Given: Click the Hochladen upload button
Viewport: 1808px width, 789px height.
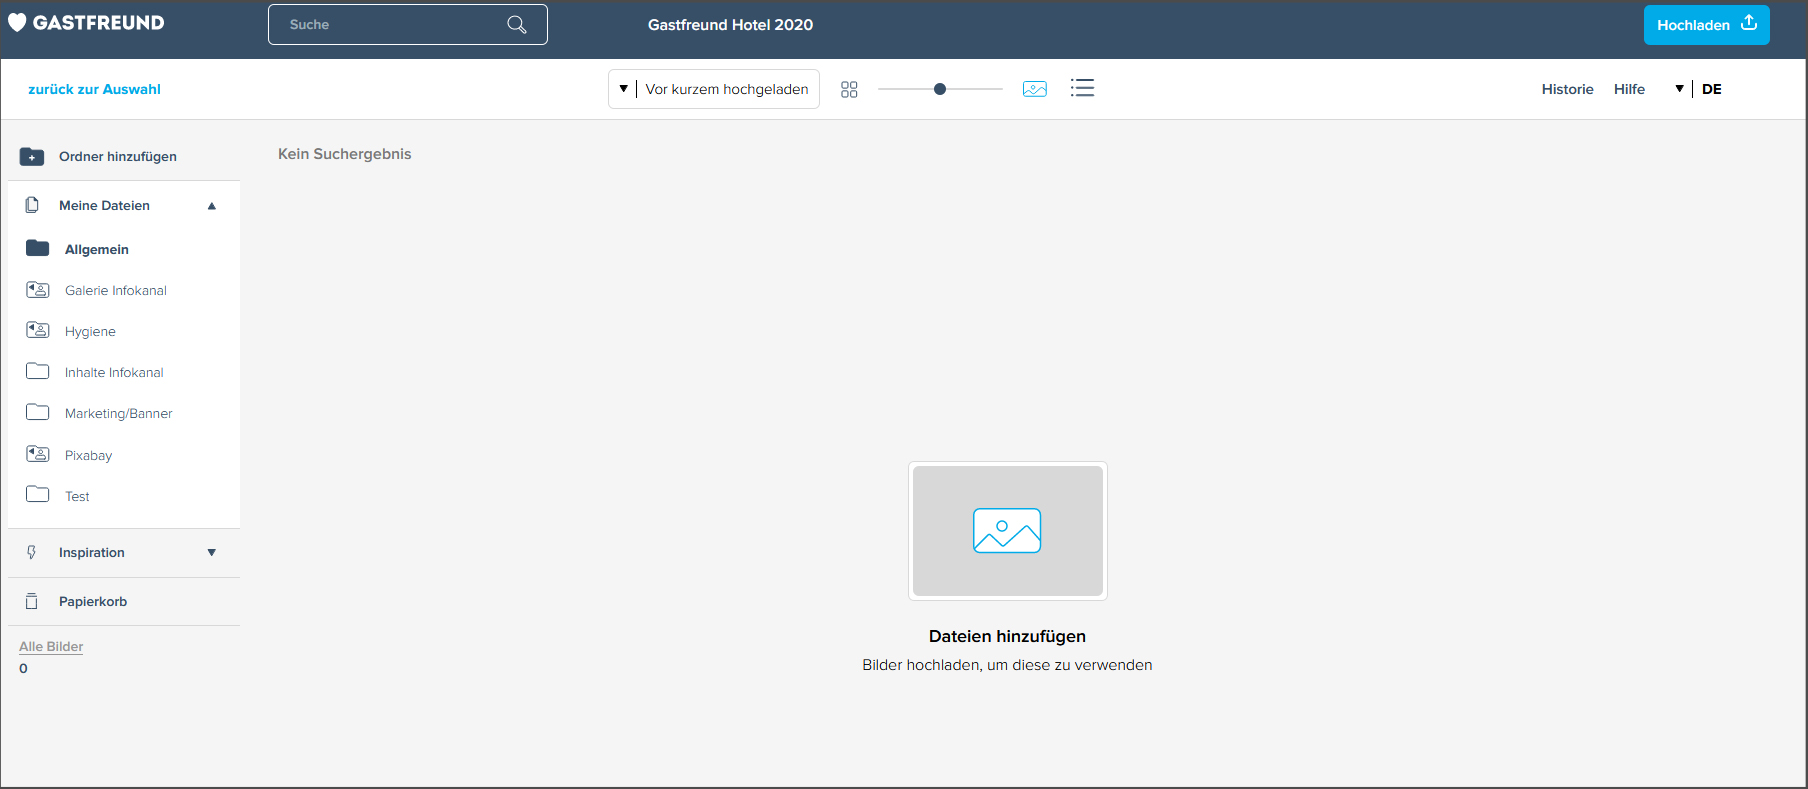Looking at the screenshot, I should [1706, 25].
